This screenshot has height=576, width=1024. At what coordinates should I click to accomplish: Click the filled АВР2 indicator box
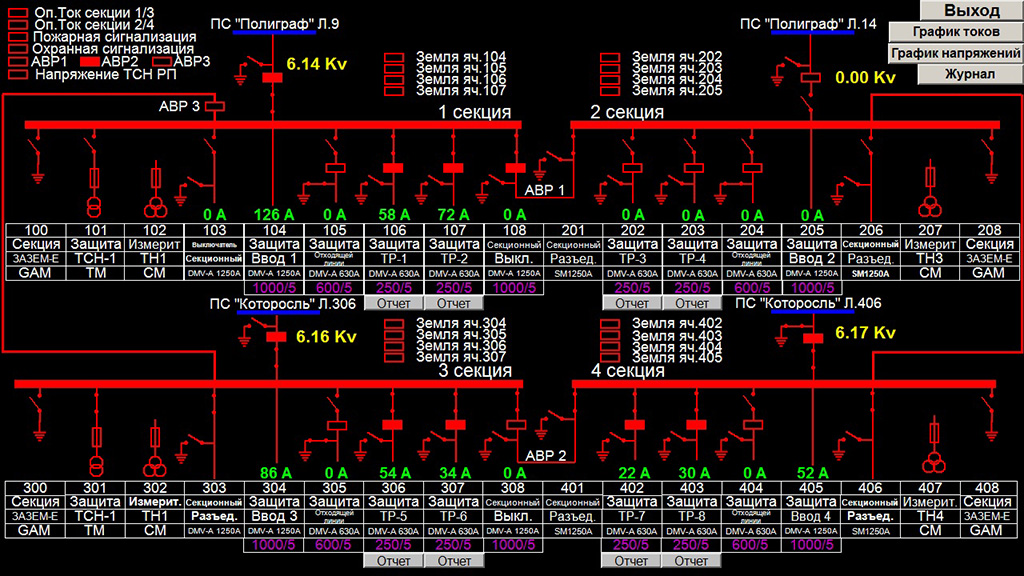pos(89,61)
